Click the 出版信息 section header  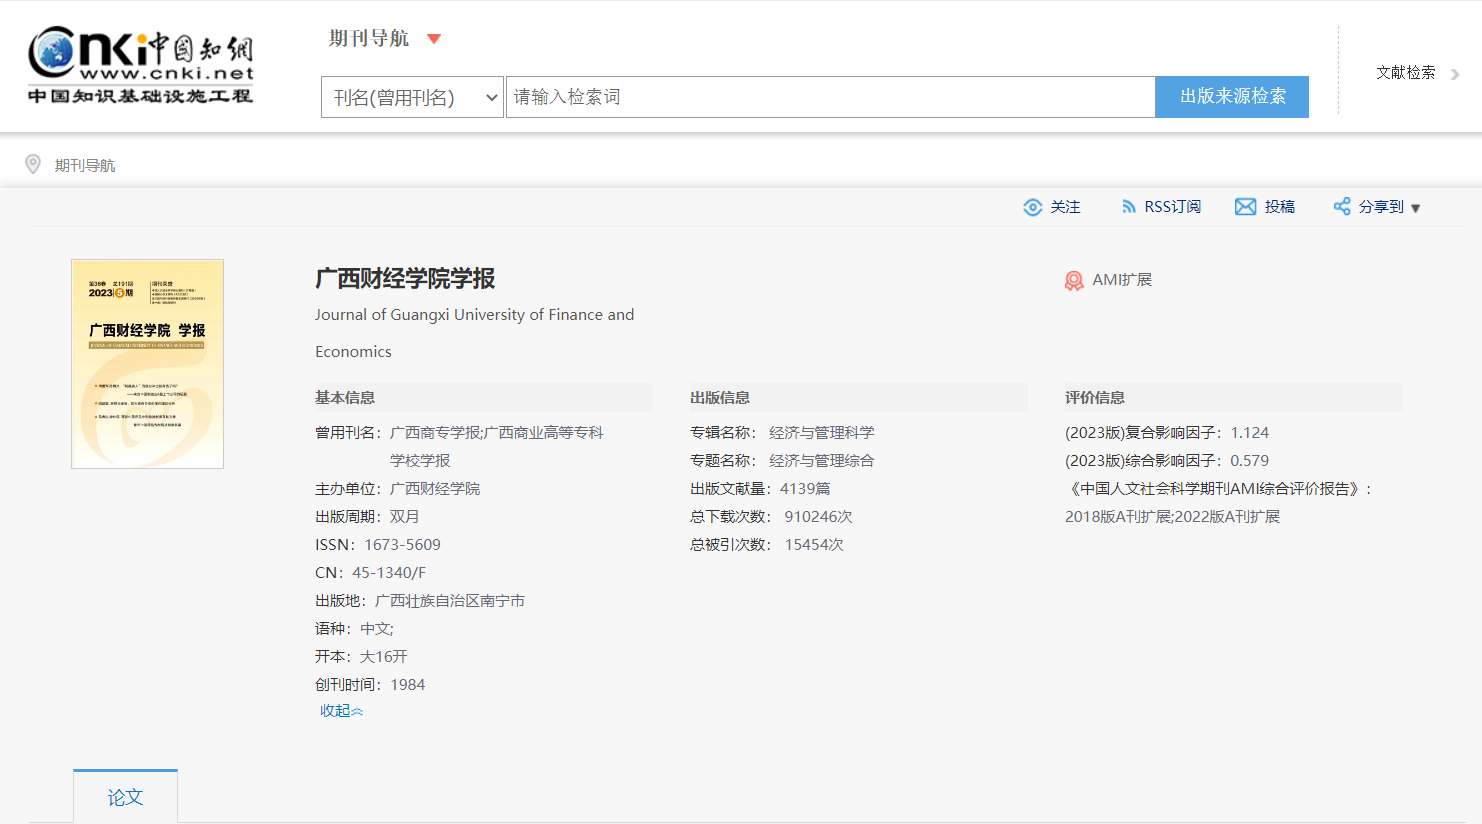click(720, 398)
